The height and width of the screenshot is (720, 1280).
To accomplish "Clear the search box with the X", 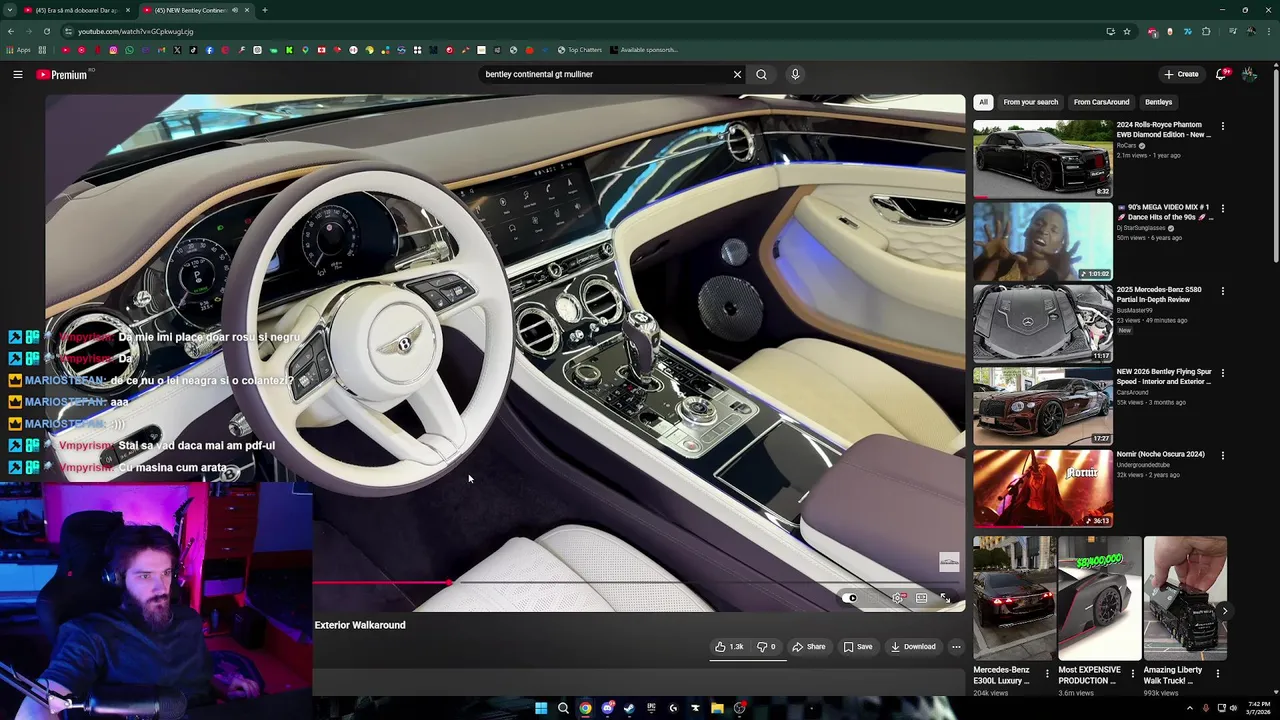I will (738, 74).
